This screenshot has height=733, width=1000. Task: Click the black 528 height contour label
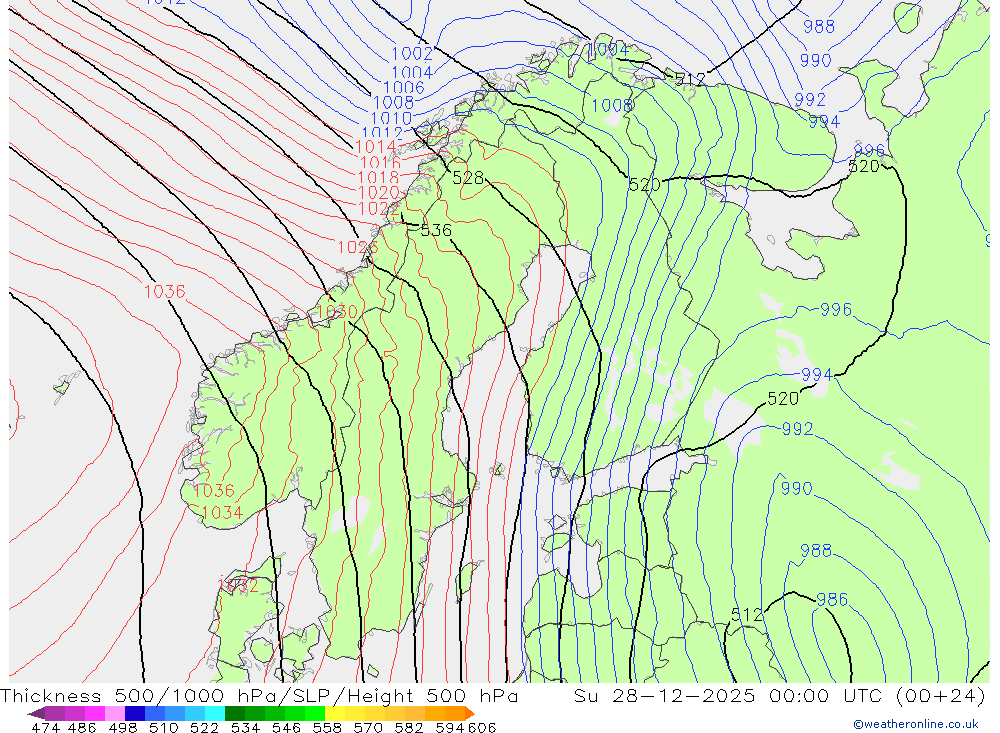pos(468,177)
